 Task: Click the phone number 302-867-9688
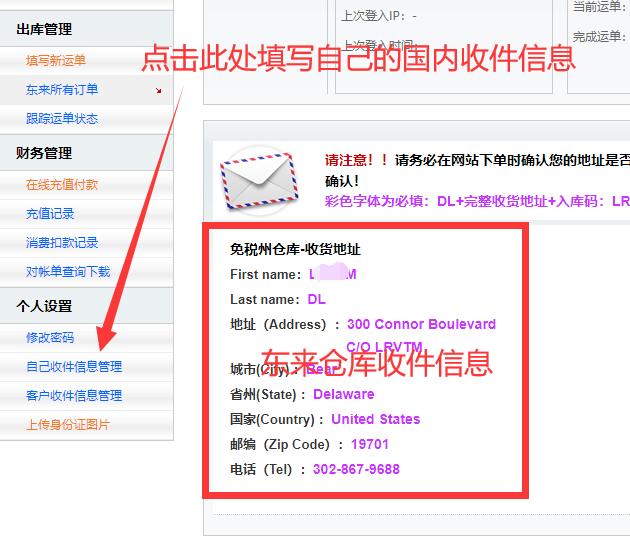point(356,469)
